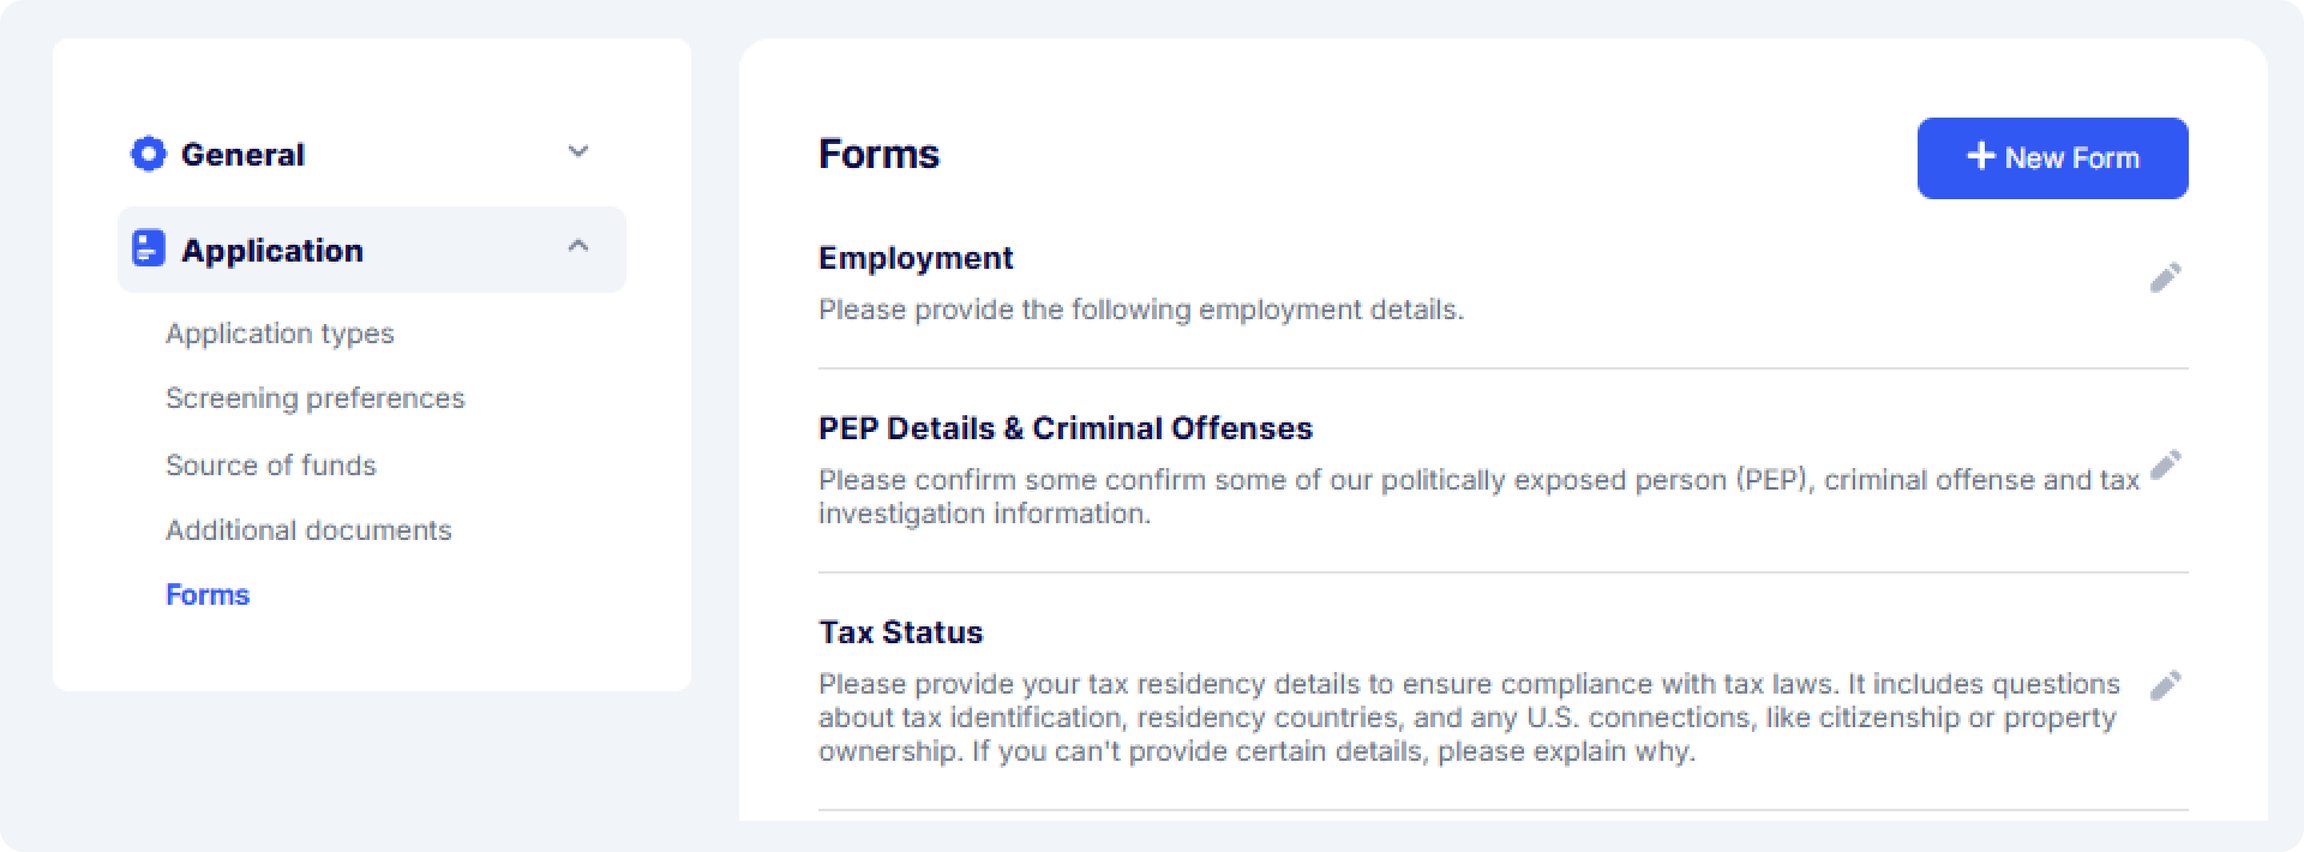Click the pencil icon for Tax Status
This screenshot has height=852, width=2304.
[x=2166, y=685]
